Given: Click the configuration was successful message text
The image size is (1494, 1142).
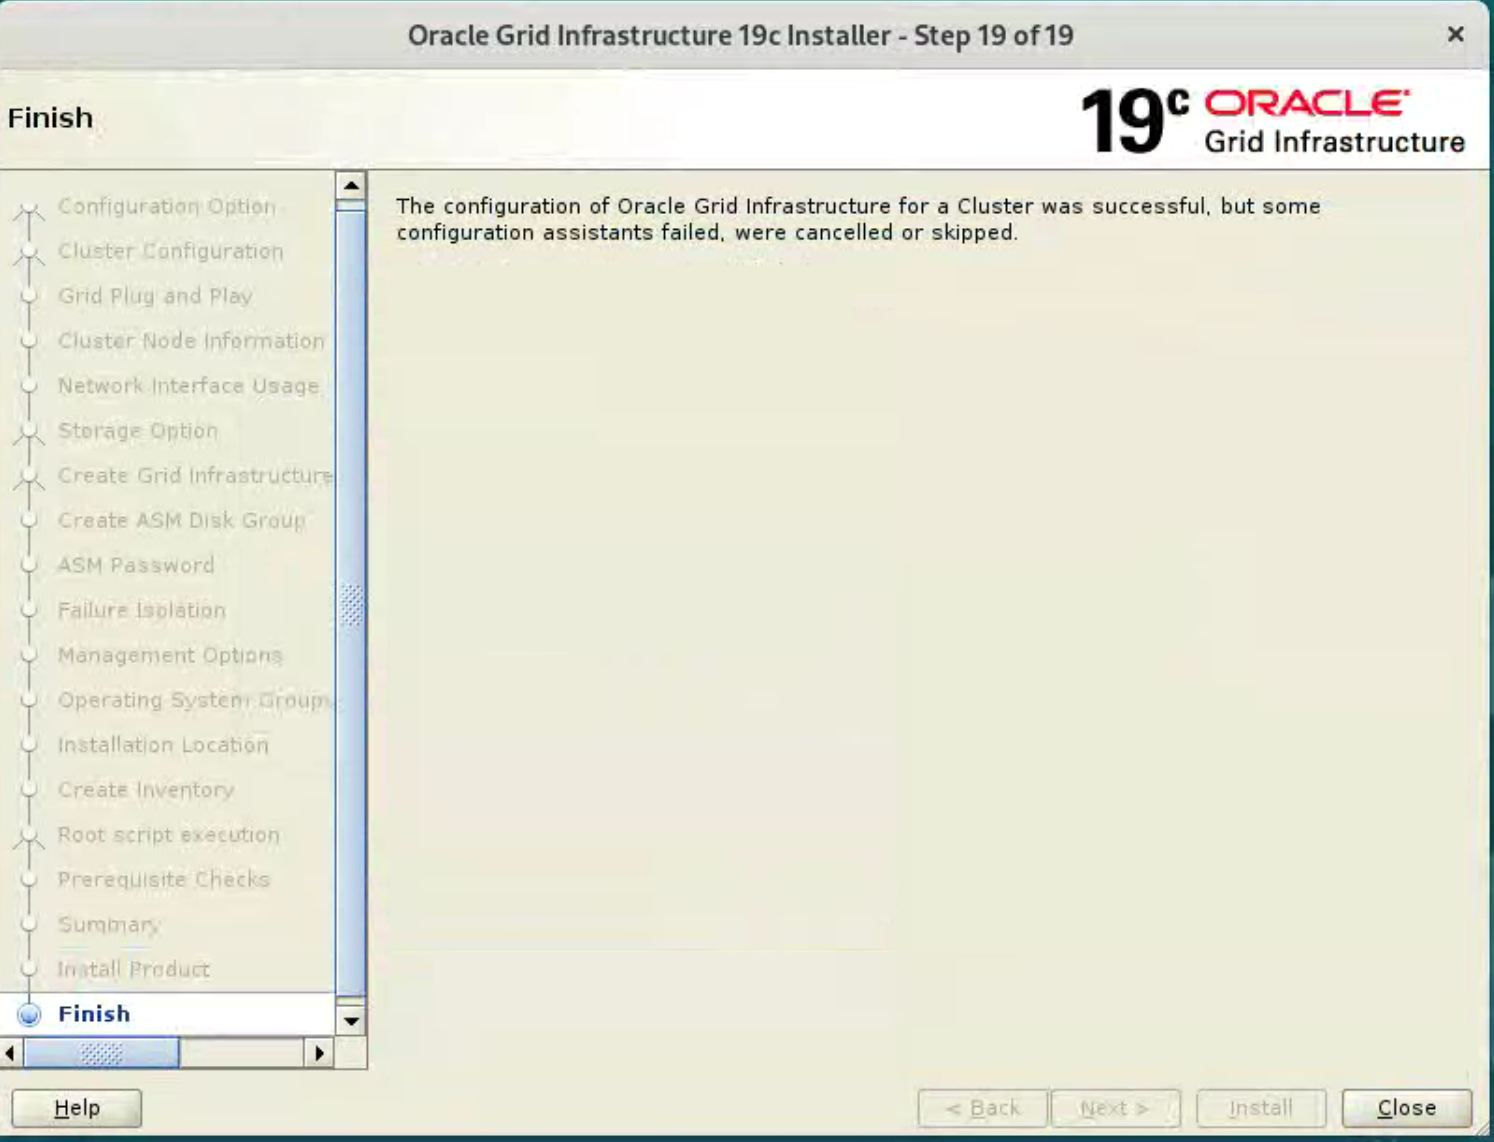Looking at the screenshot, I should coord(858,219).
